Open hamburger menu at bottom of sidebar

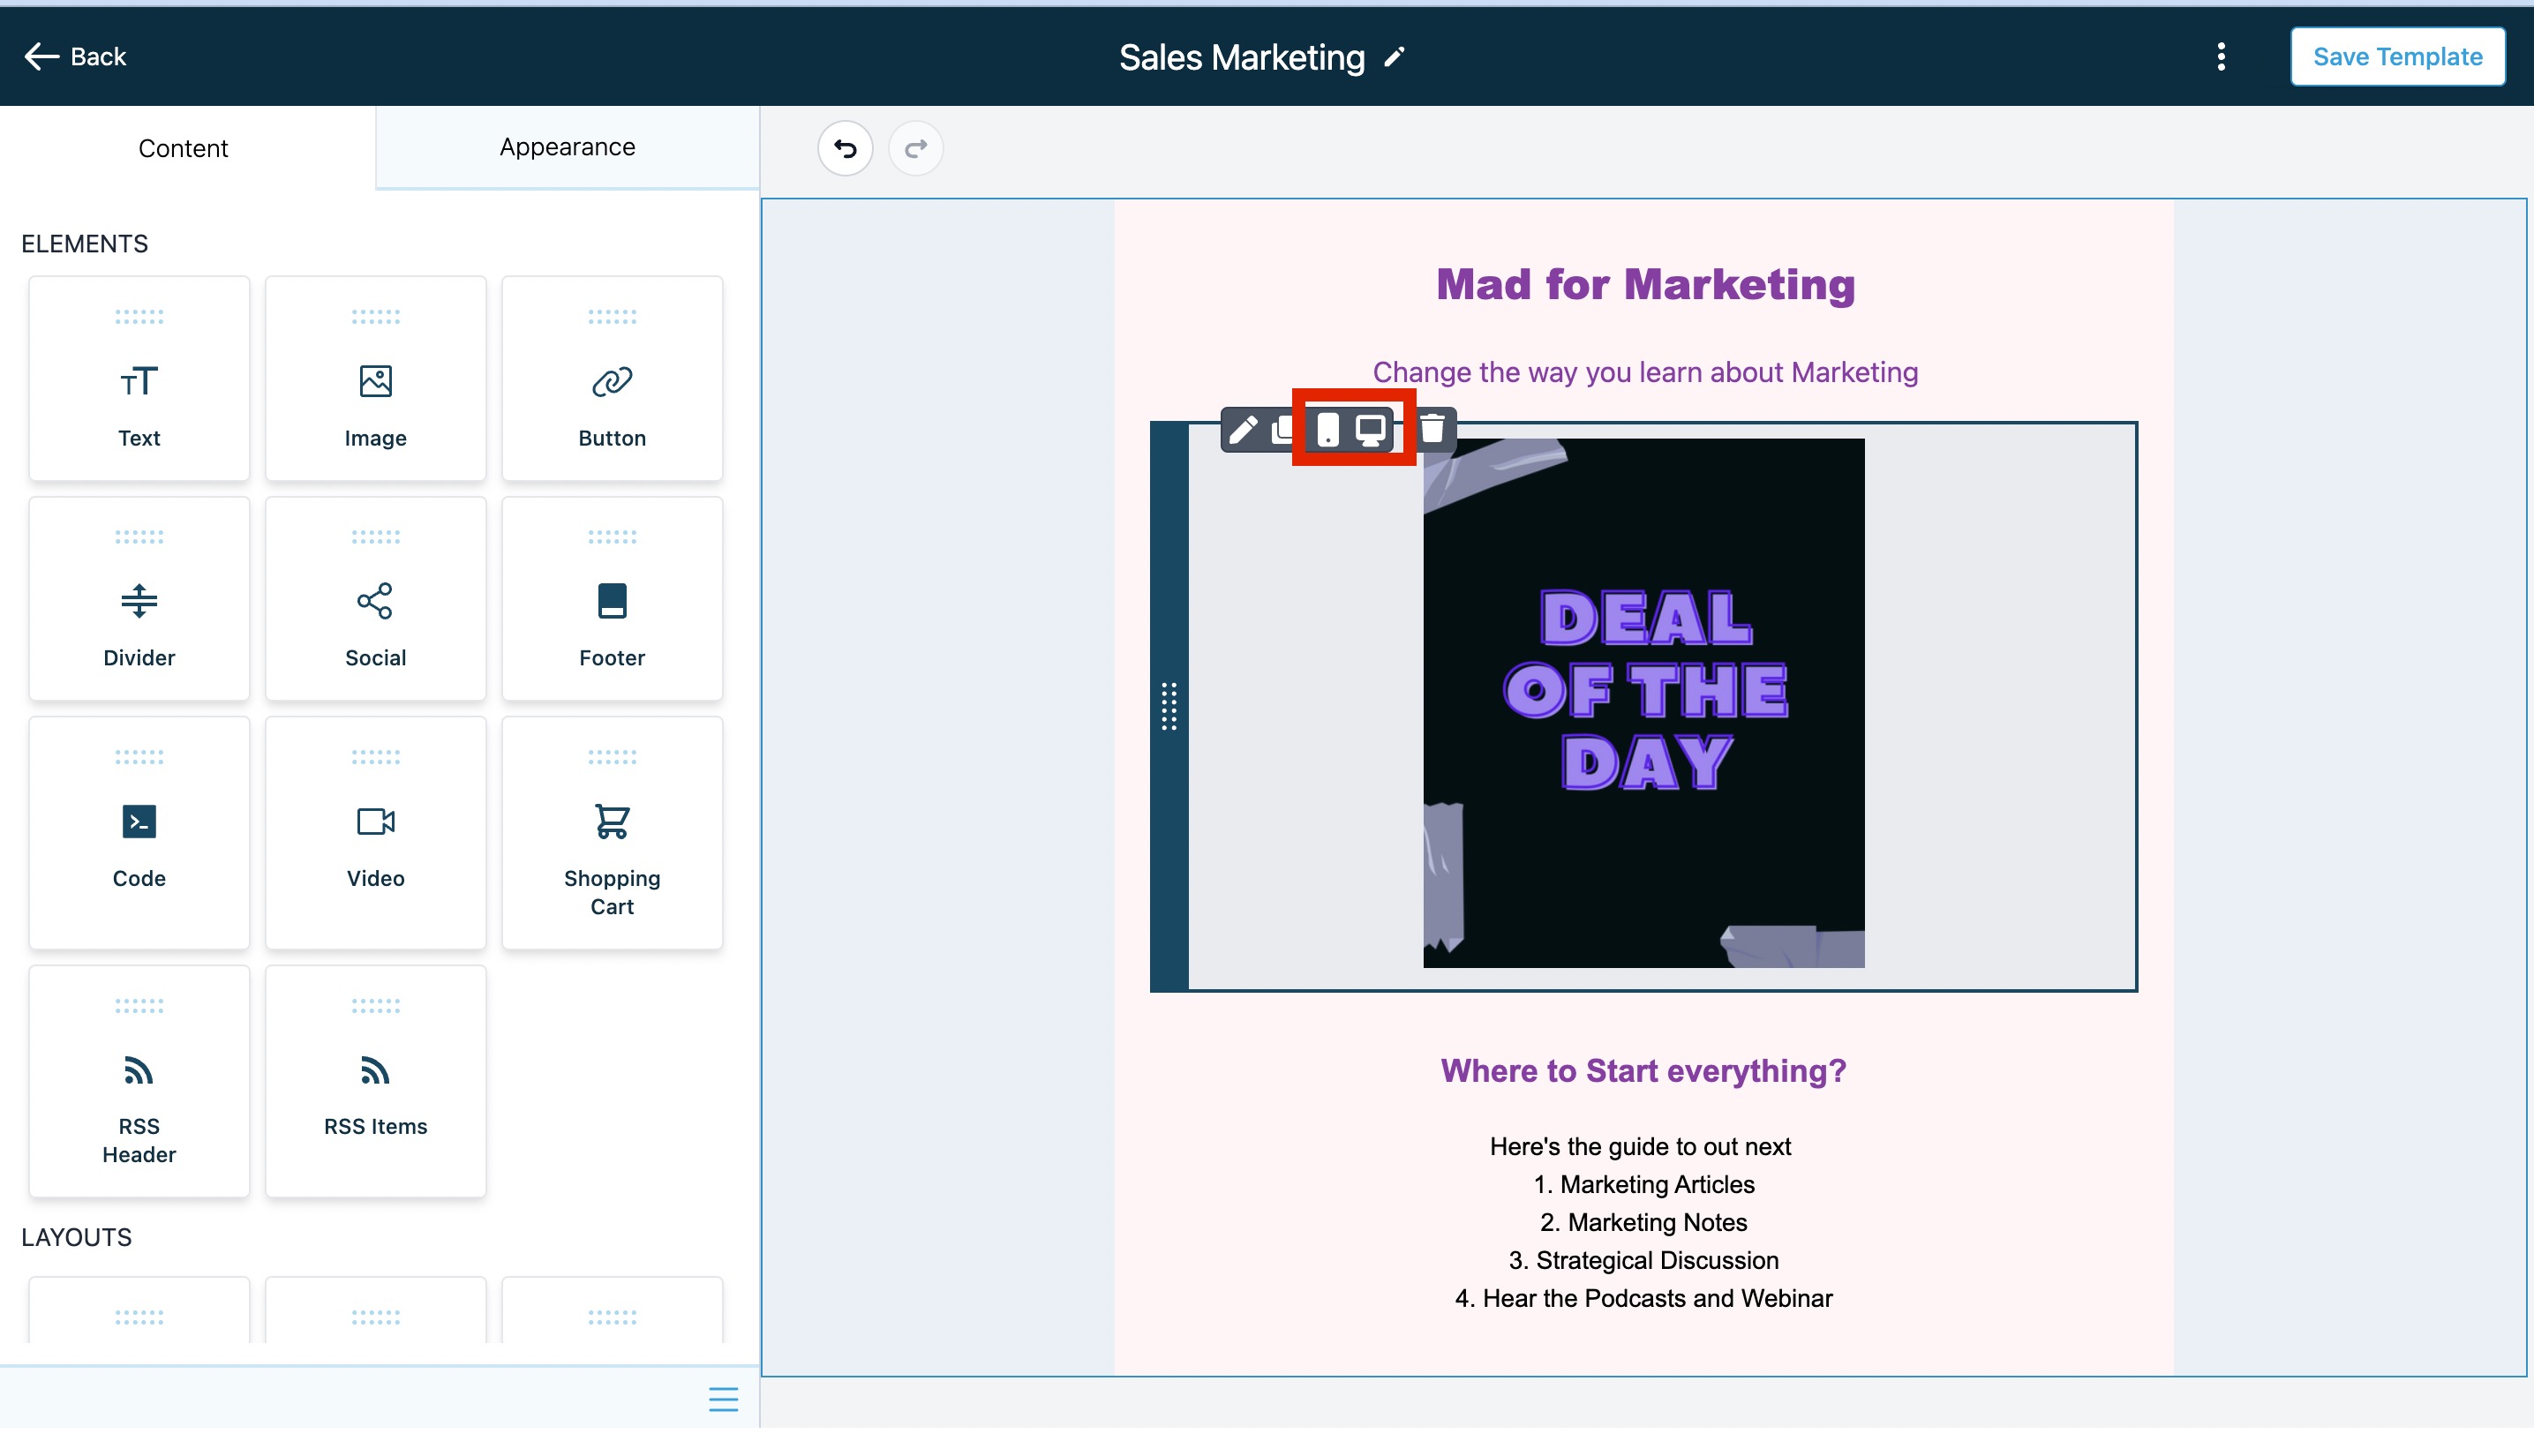[x=723, y=1398]
